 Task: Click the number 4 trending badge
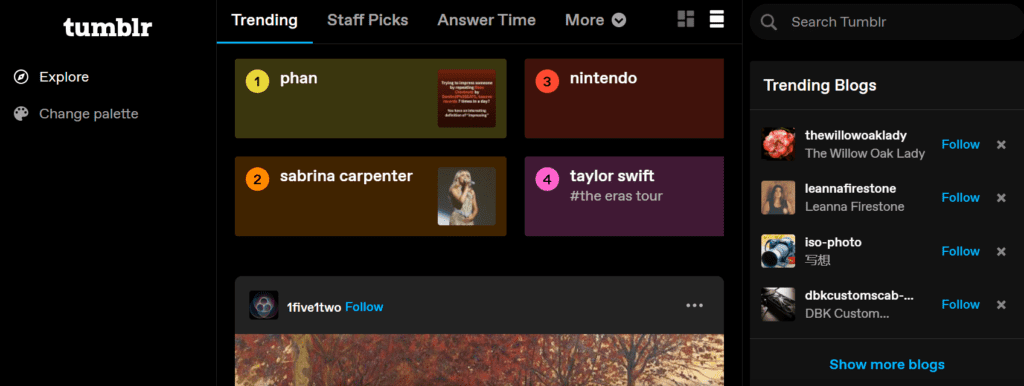click(547, 179)
